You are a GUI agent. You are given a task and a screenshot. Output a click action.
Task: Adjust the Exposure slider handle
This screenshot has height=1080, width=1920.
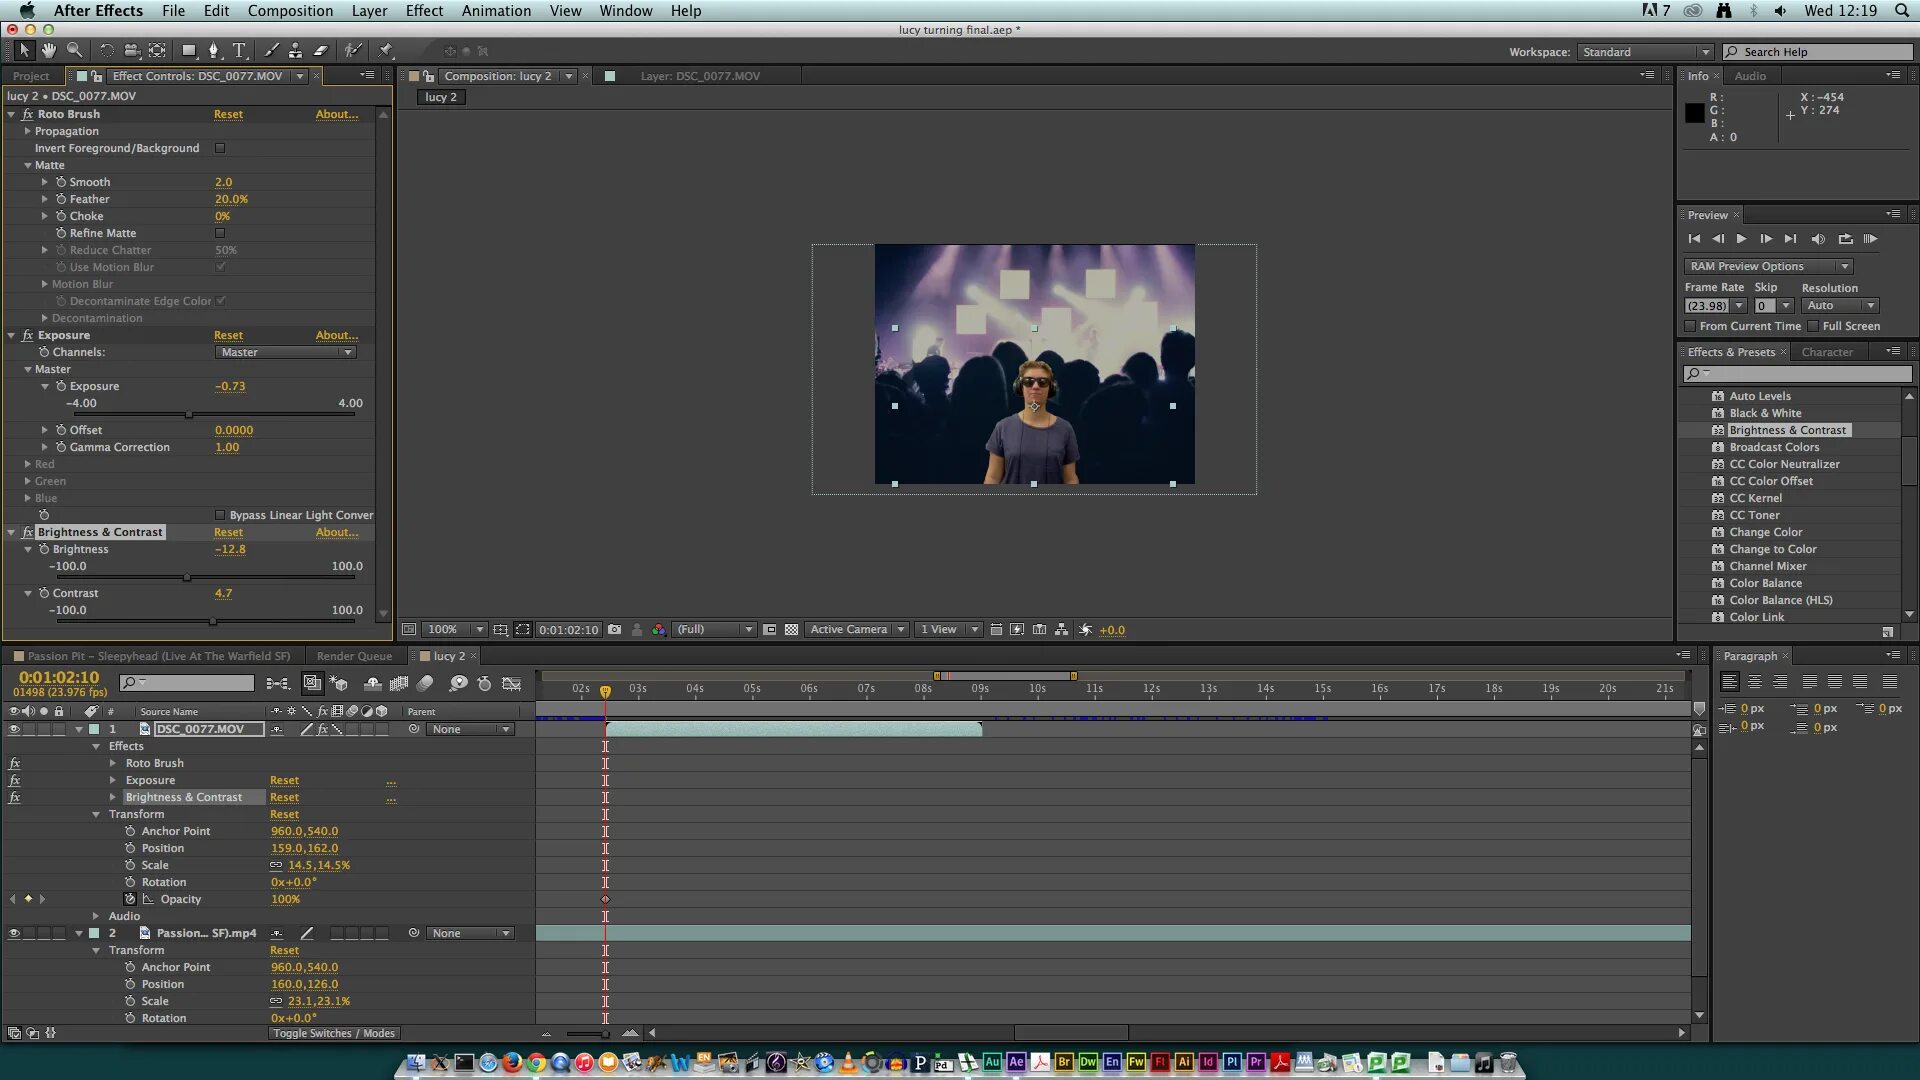(x=188, y=414)
